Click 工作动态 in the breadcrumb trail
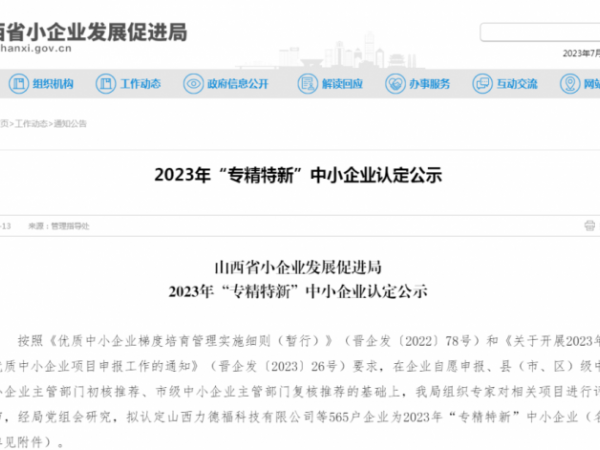 point(31,124)
